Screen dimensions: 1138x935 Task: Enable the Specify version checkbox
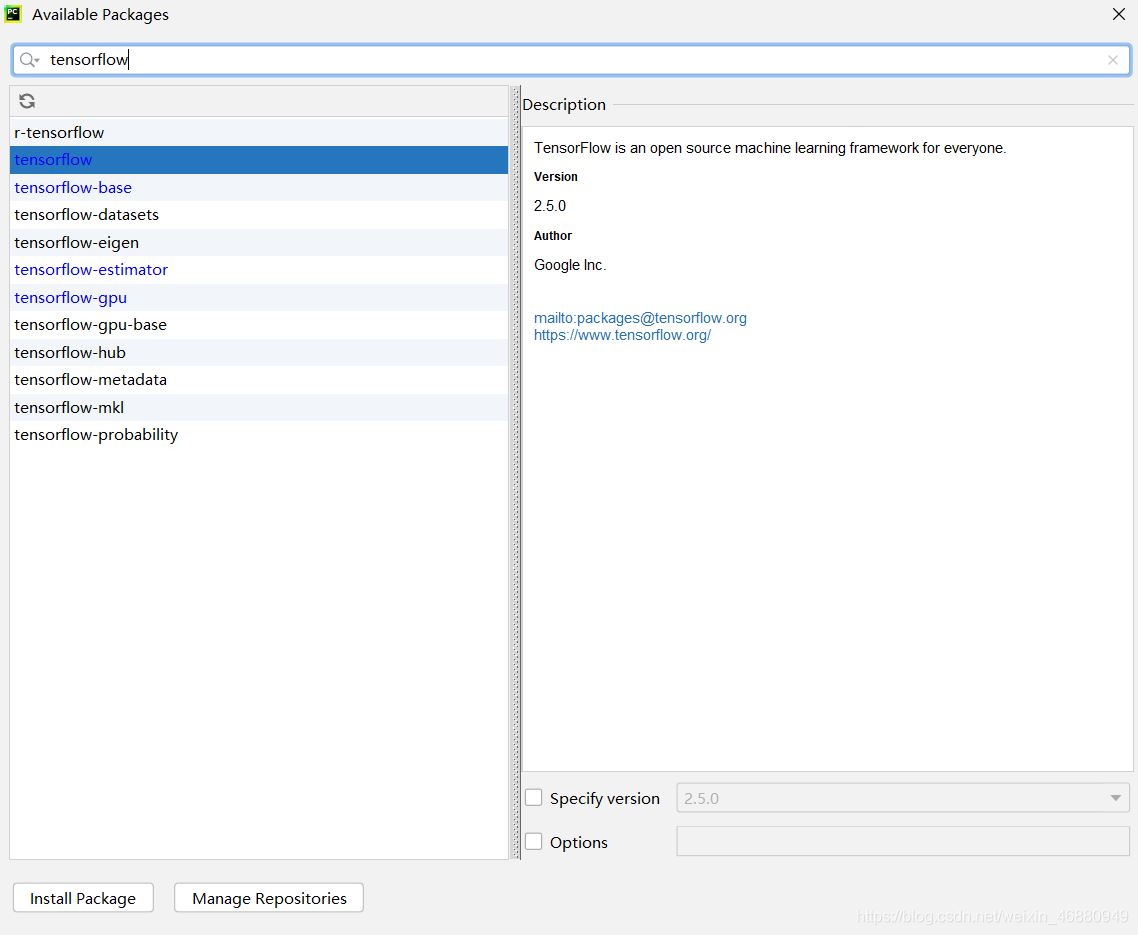[x=534, y=798]
